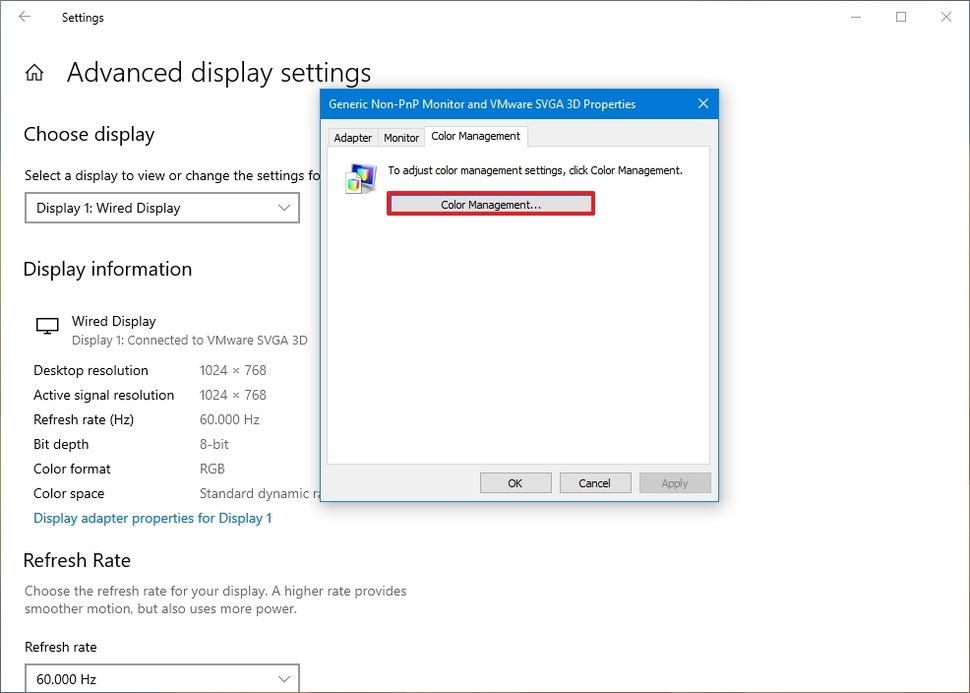Expand the Display 1: Wired Display combo box
The image size is (970, 693).
click(162, 208)
